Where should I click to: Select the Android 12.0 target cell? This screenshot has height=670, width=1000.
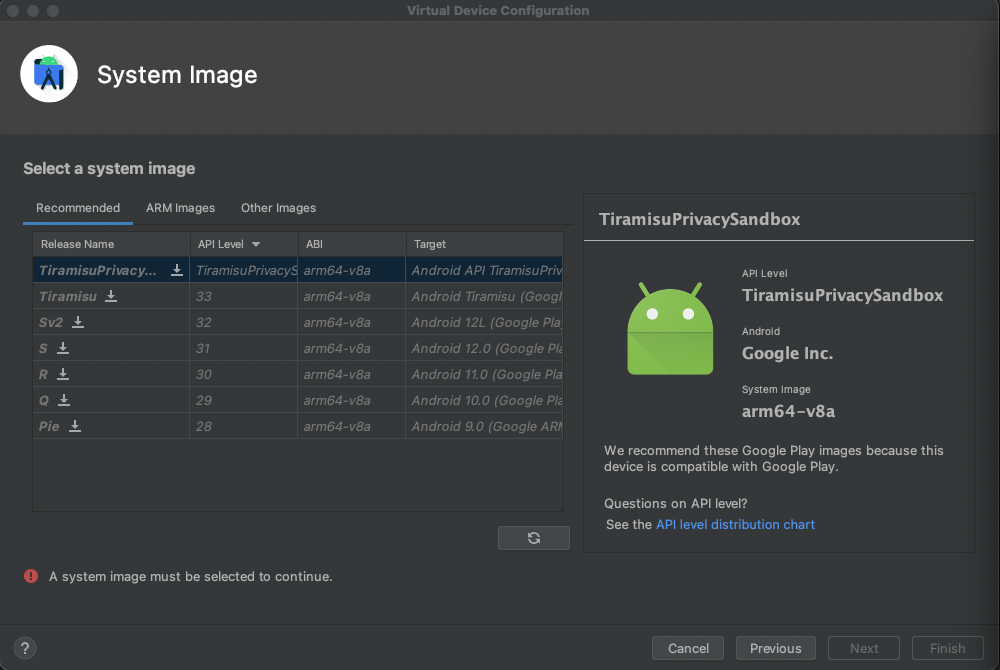(x=484, y=348)
